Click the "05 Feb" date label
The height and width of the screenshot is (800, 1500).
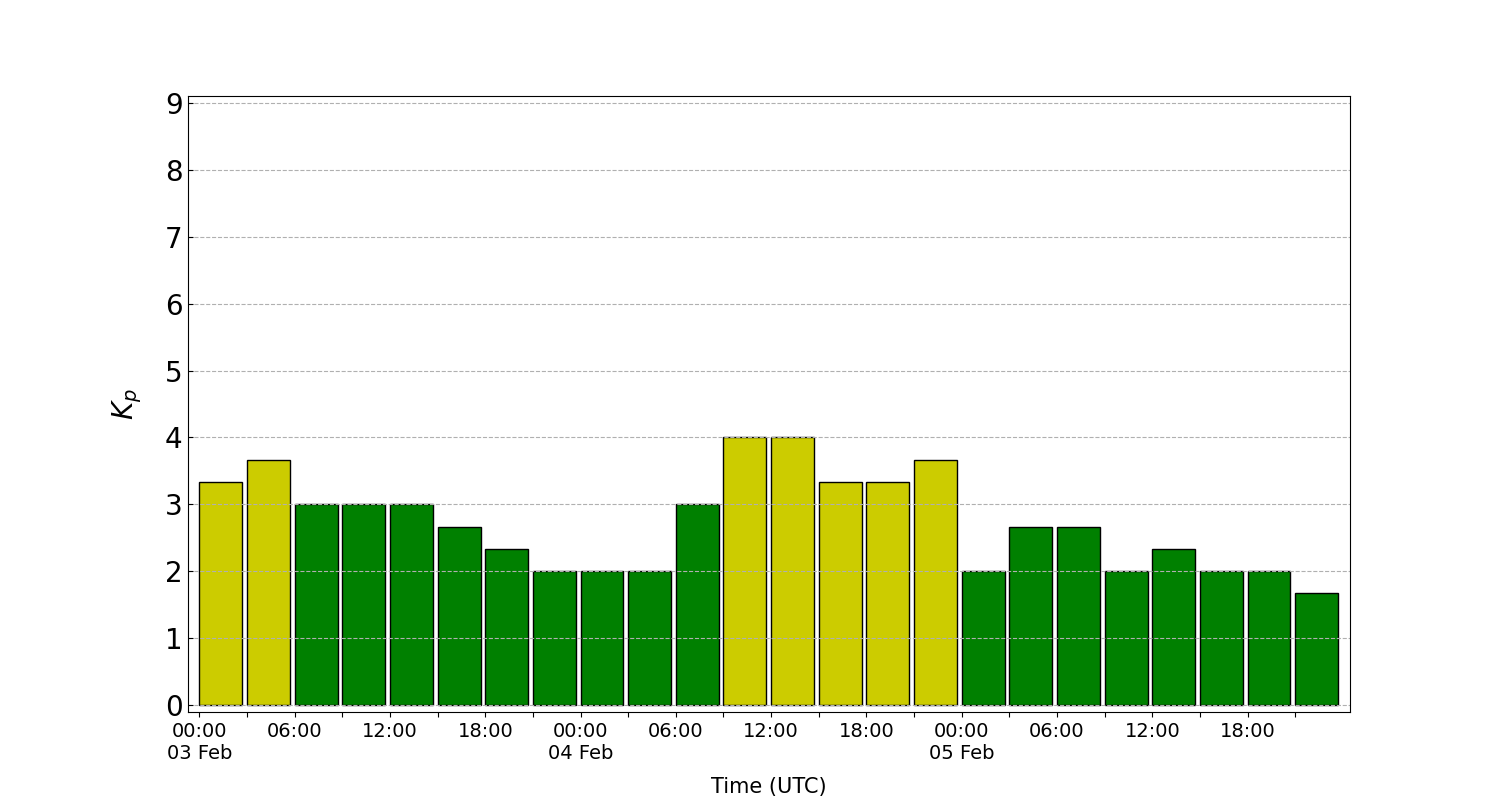961,753
